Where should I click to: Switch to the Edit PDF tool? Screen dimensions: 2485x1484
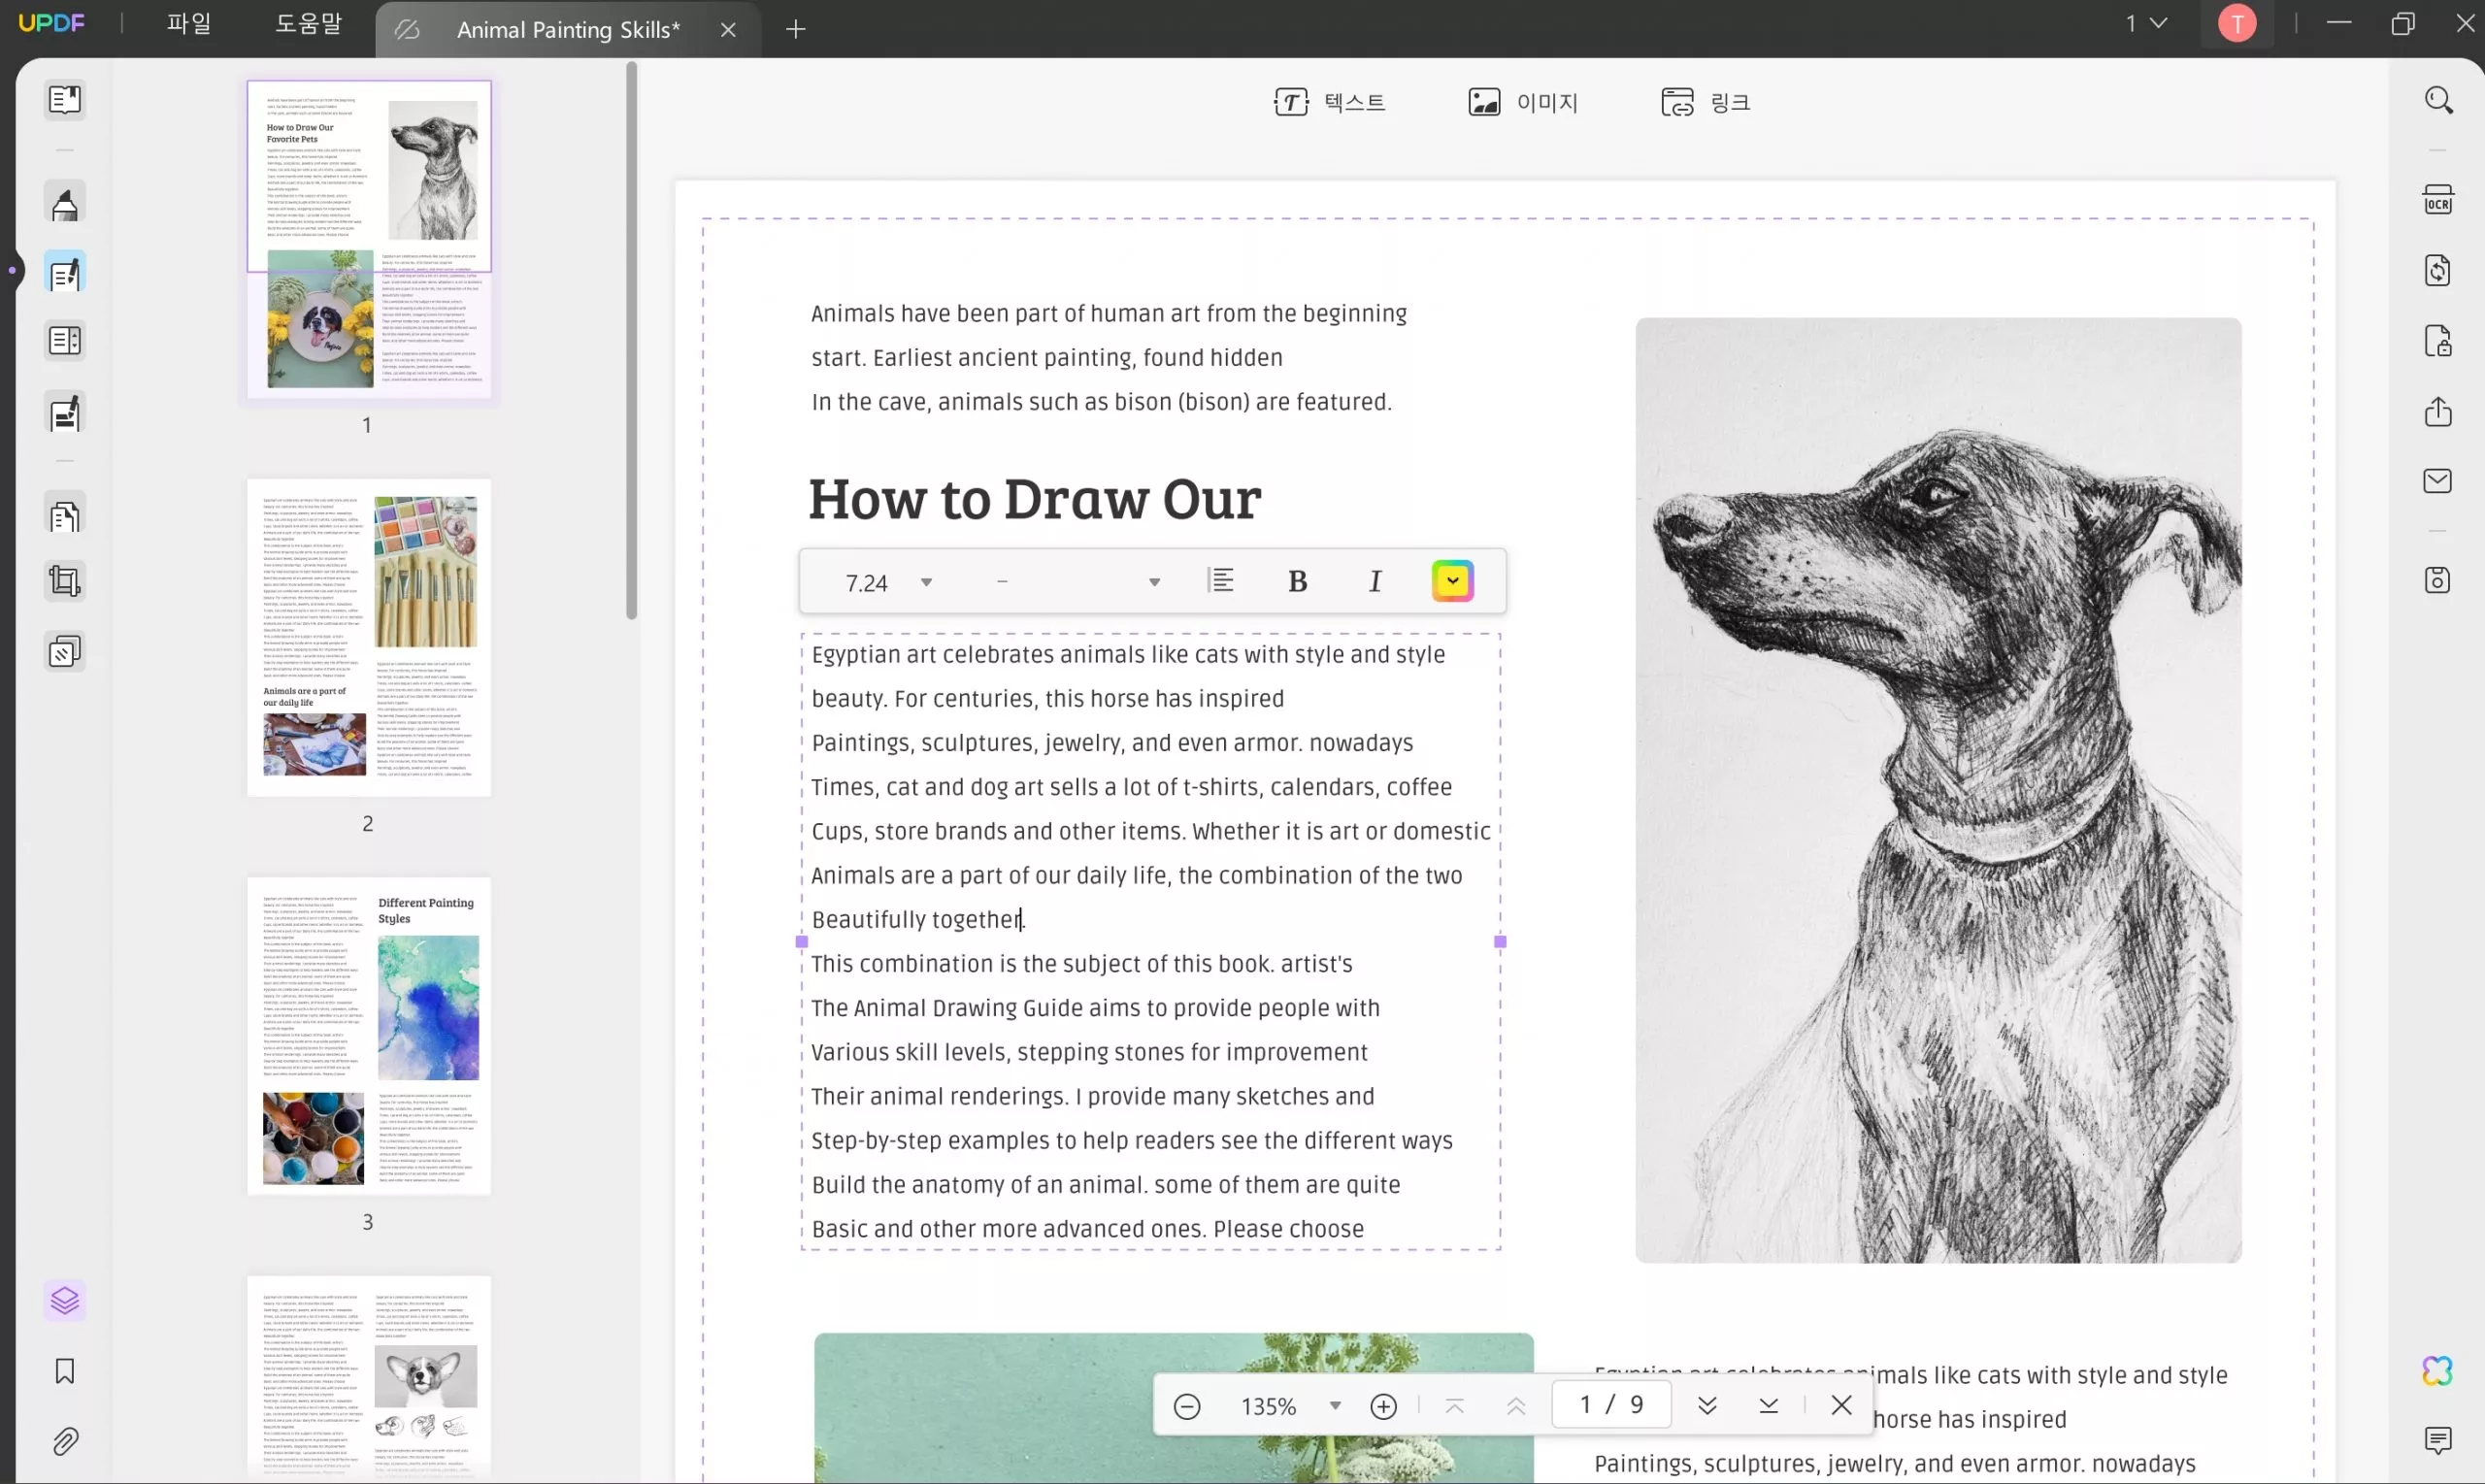[65, 273]
